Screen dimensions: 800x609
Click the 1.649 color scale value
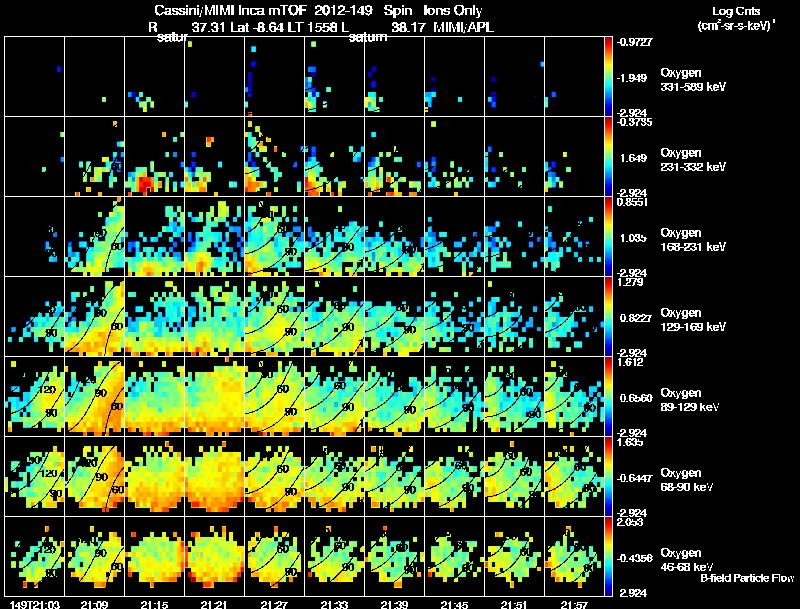pos(634,158)
